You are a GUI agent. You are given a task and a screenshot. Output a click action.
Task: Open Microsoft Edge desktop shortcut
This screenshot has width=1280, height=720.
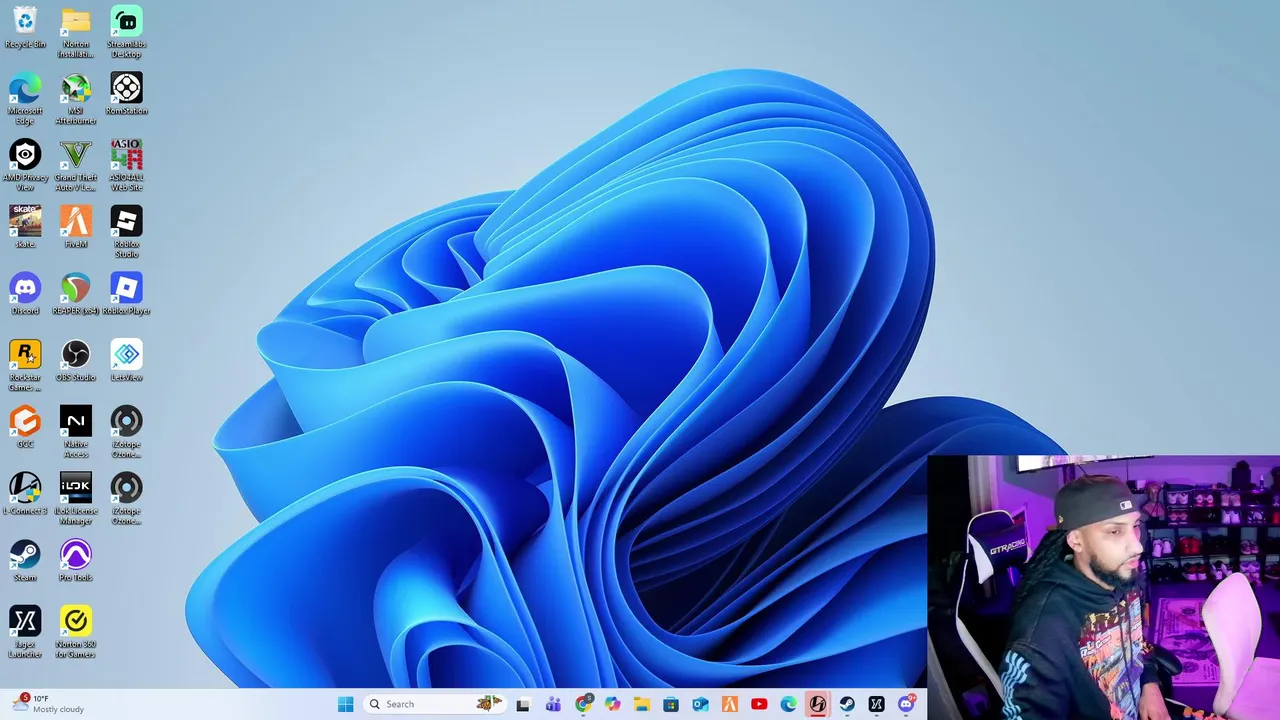(25, 99)
